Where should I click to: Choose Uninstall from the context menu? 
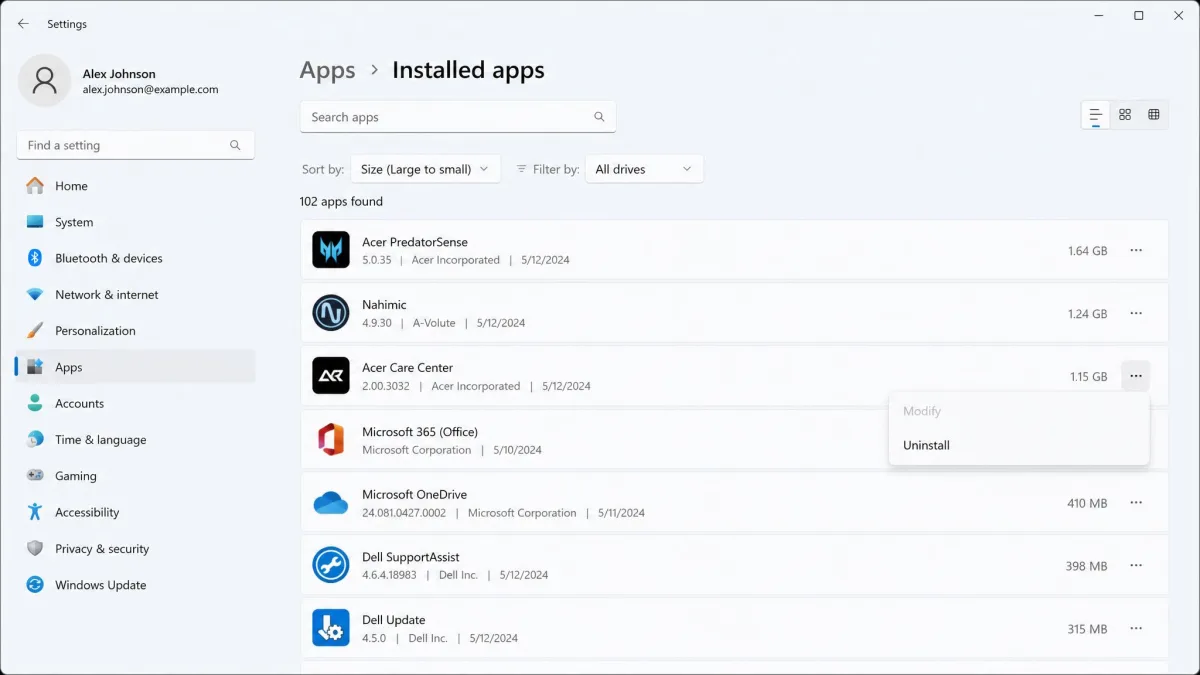pos(1019,445)
